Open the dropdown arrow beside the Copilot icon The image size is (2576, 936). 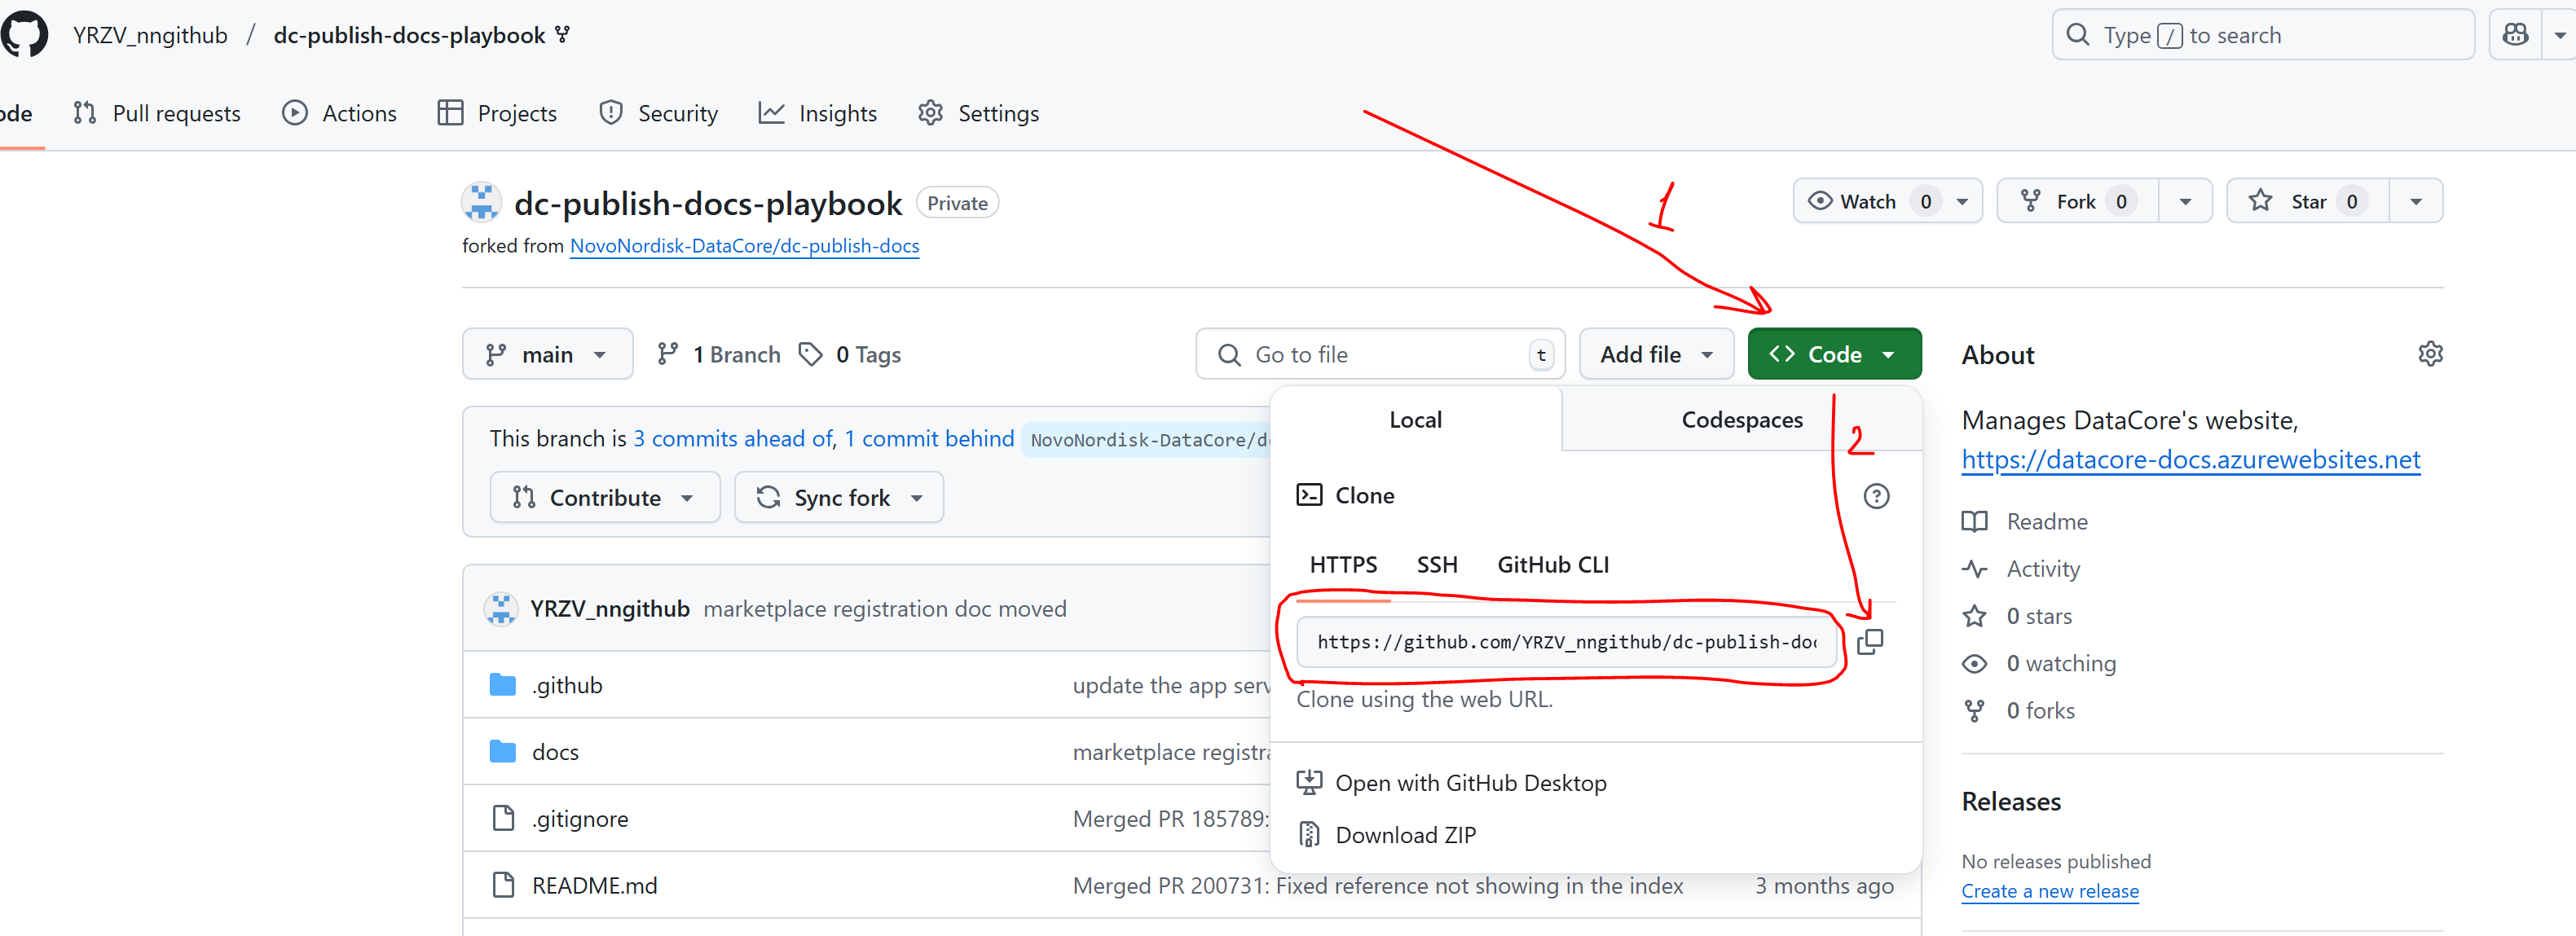point(2559,35)
